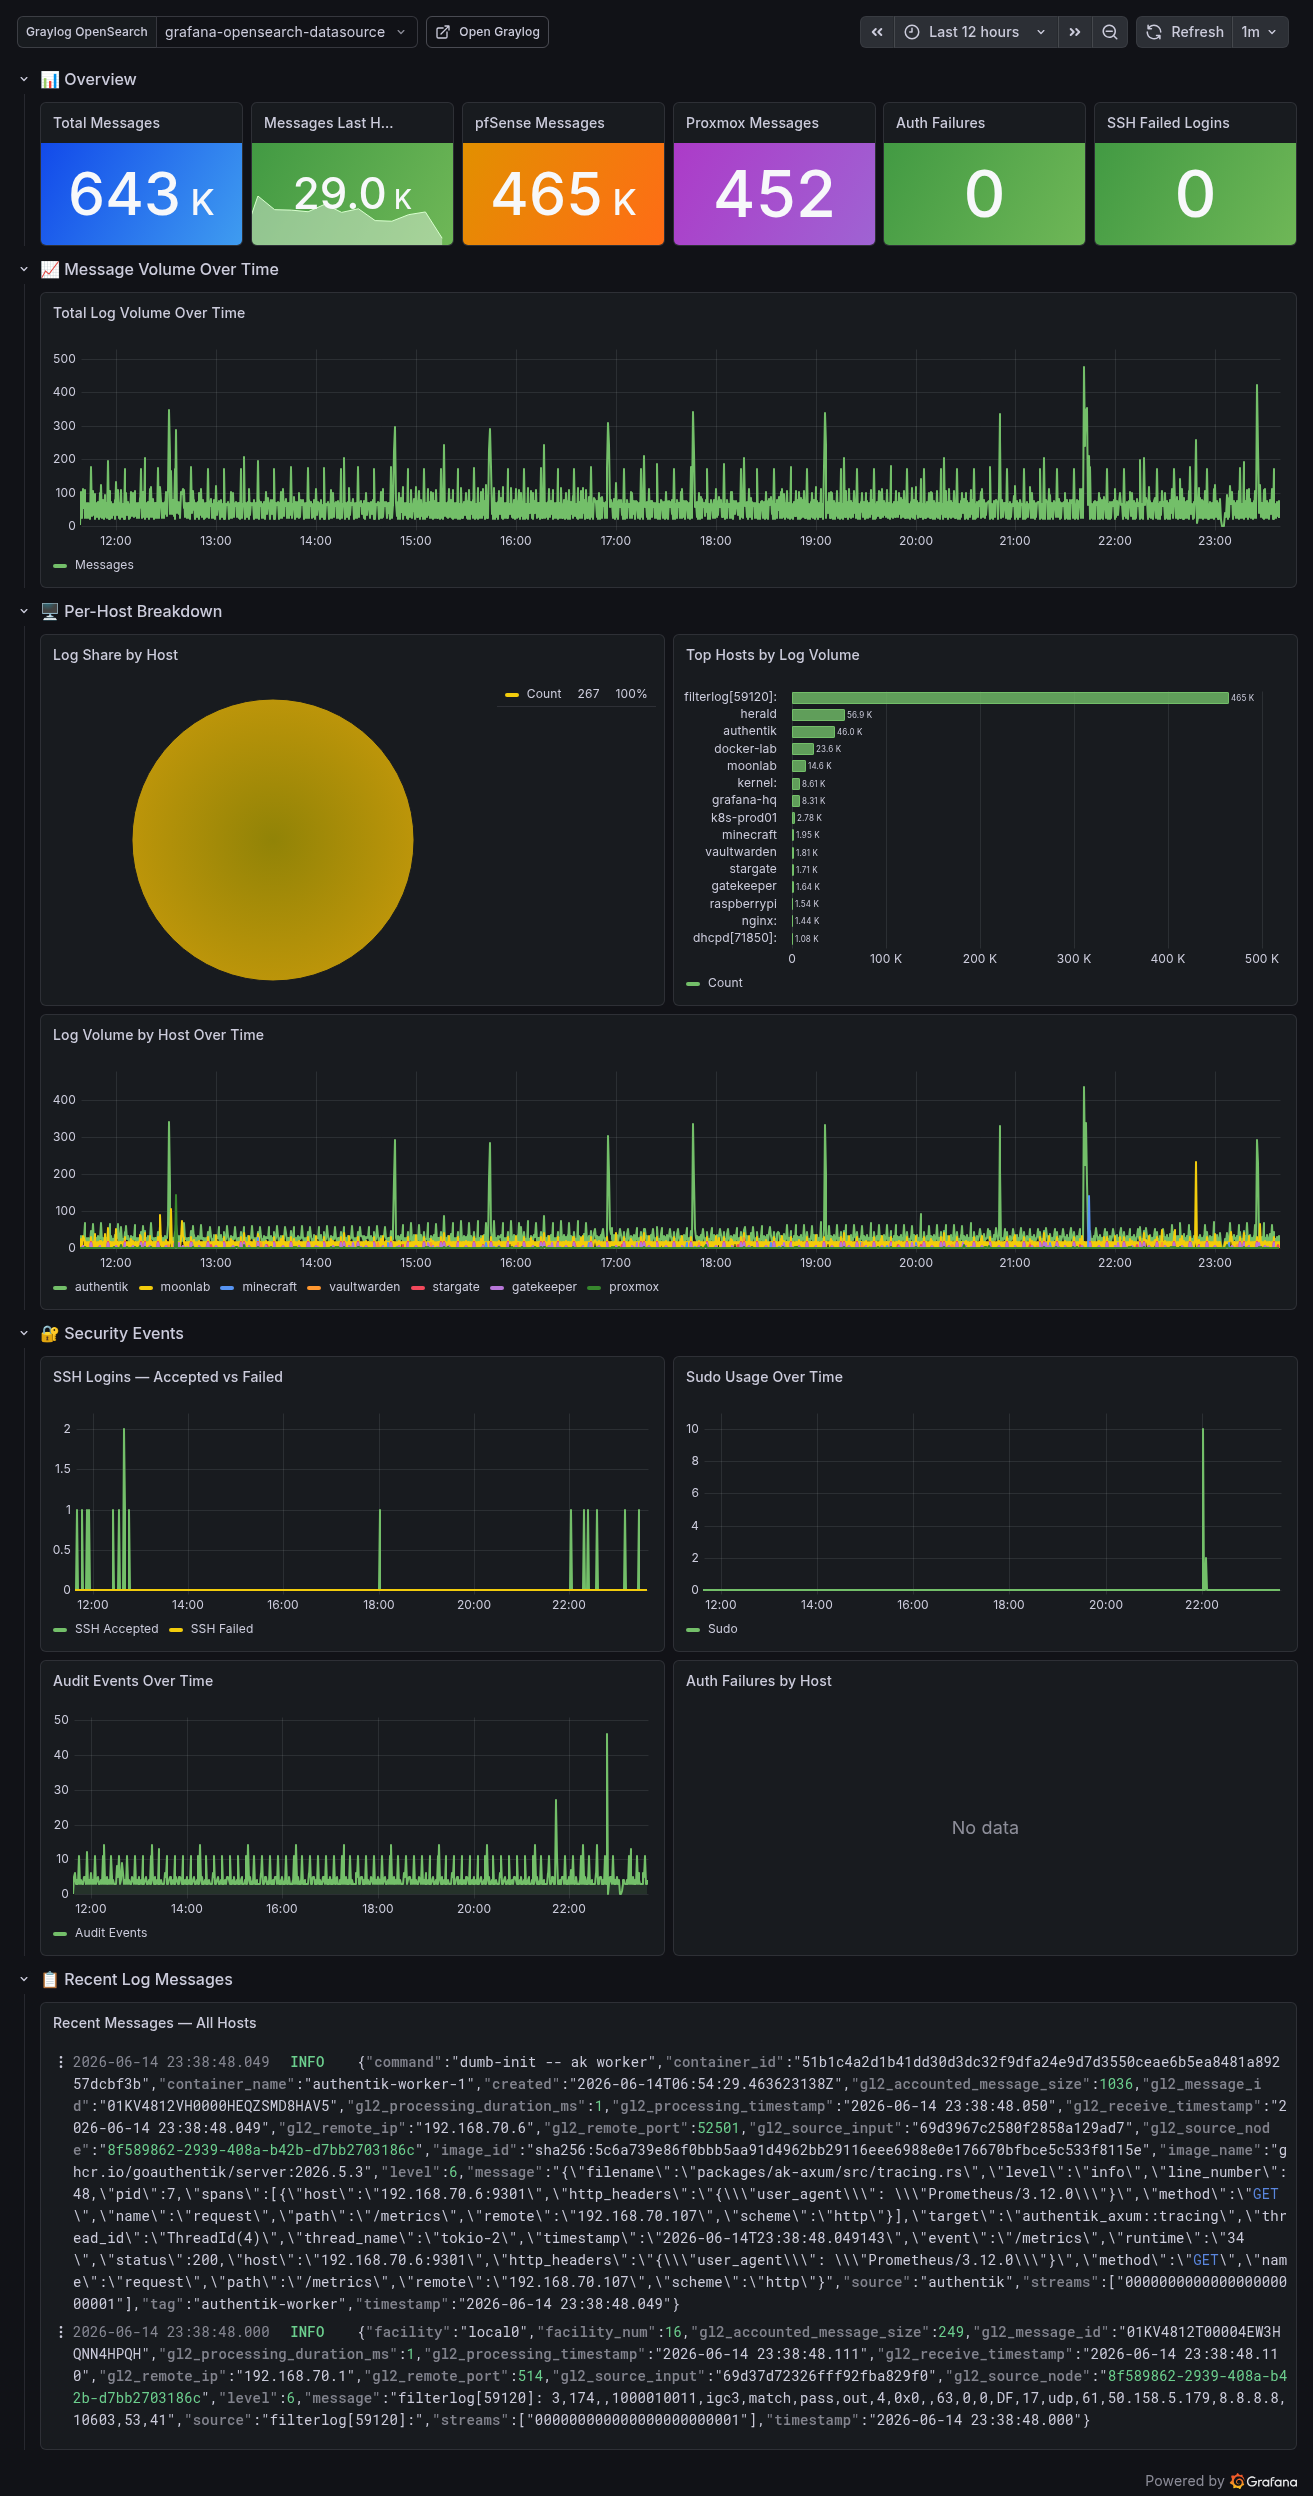Click the Proxmox Messages panel title

[x=752, y=123]
